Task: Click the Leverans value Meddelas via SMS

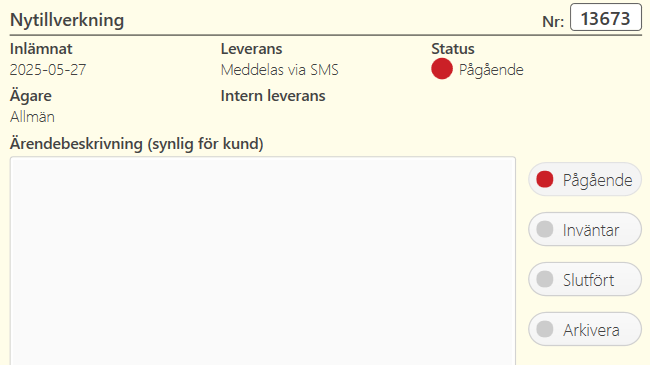Action: click(x=279, y=70)
